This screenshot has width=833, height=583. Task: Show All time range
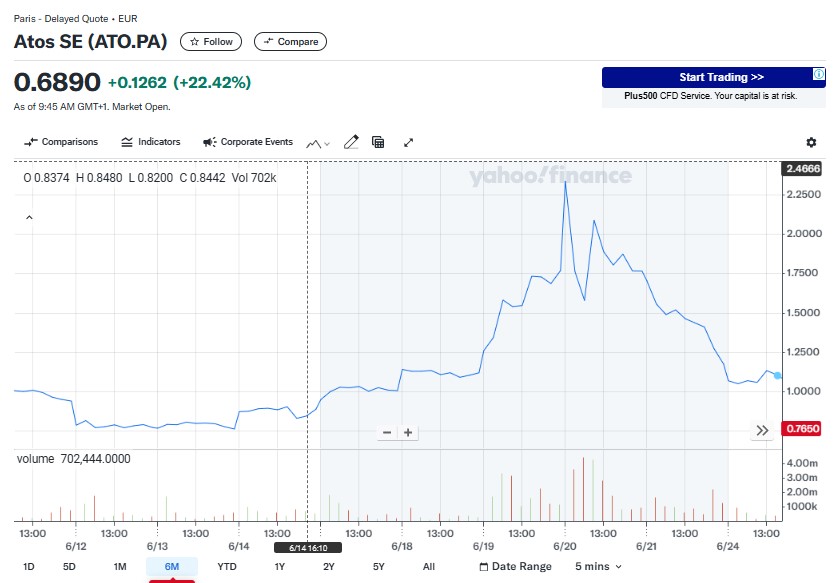tap(429, 567)
